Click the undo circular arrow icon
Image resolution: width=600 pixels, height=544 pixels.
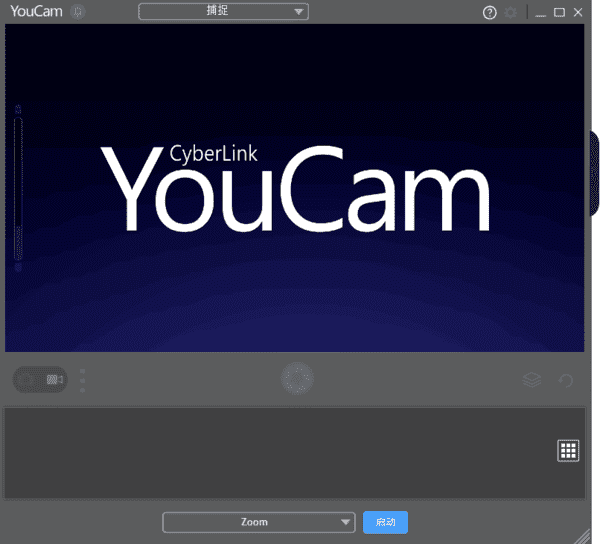click(x=566, y=380)
